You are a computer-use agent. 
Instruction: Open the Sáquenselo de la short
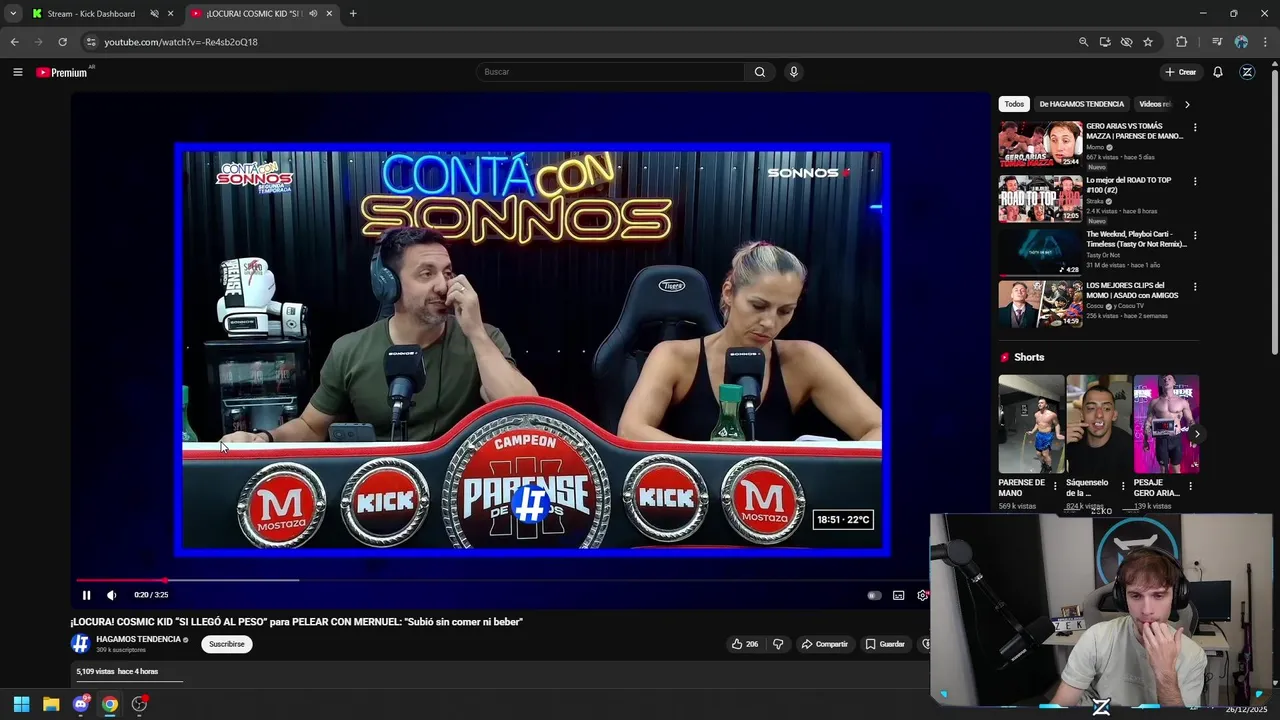(x=1098, y=424)
